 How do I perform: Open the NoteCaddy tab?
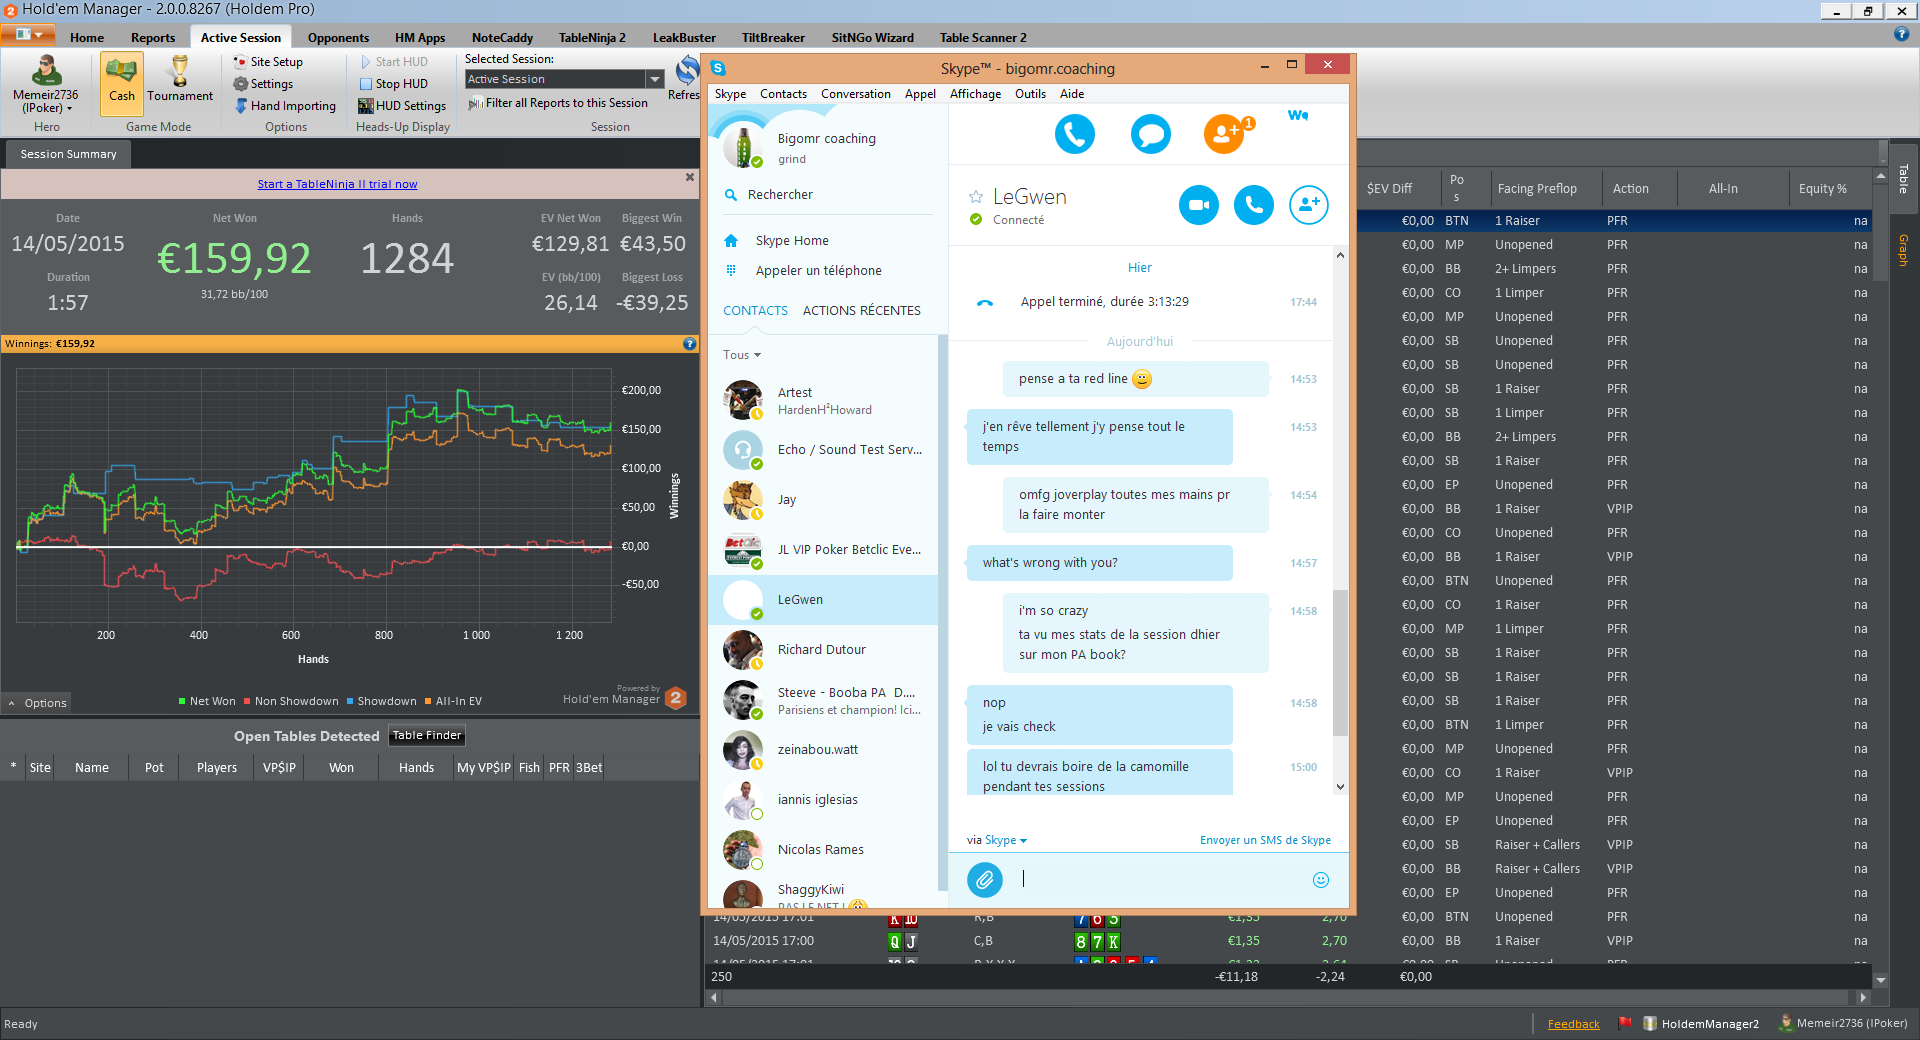502,38
